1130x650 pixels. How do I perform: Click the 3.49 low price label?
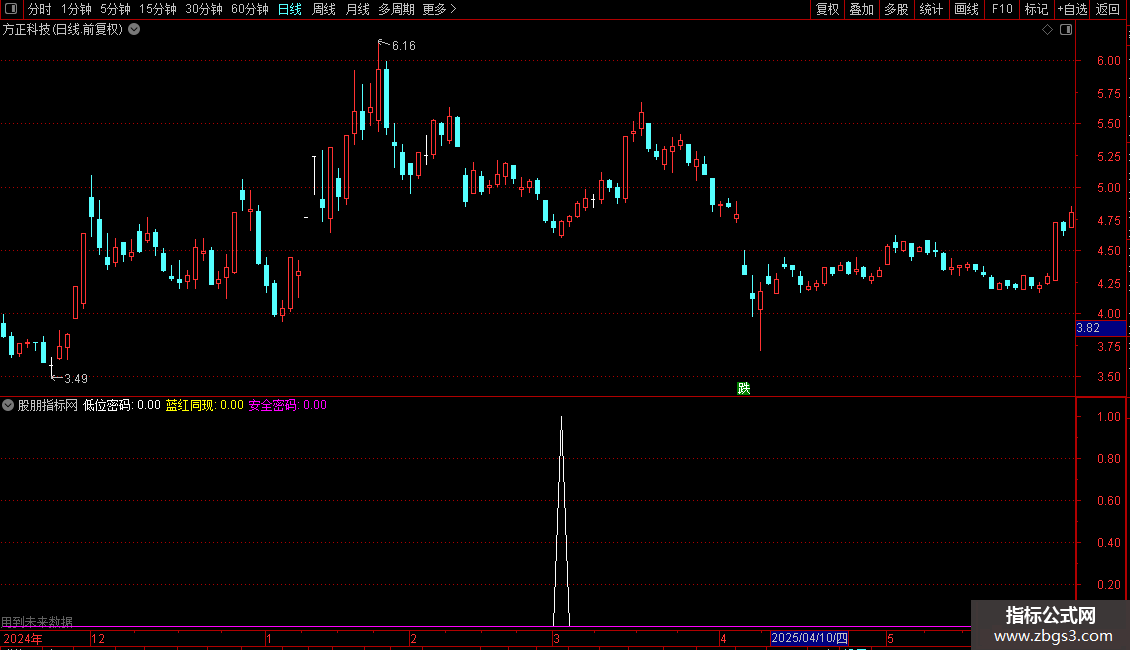(x=76, y=378)
